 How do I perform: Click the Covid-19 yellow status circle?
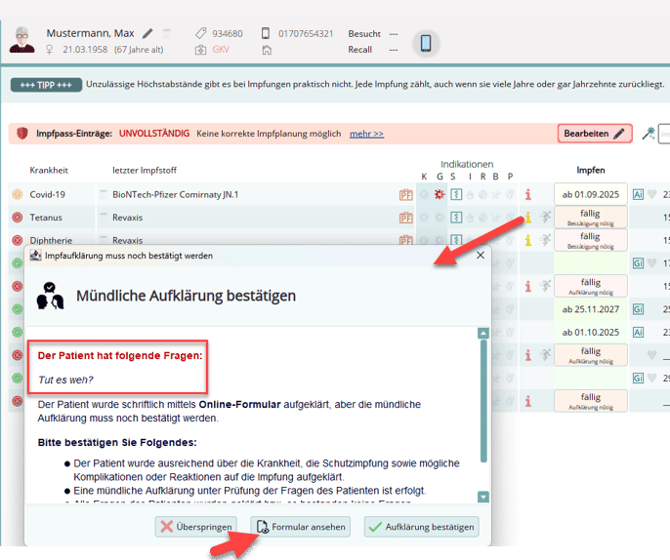tap(17, 195)
